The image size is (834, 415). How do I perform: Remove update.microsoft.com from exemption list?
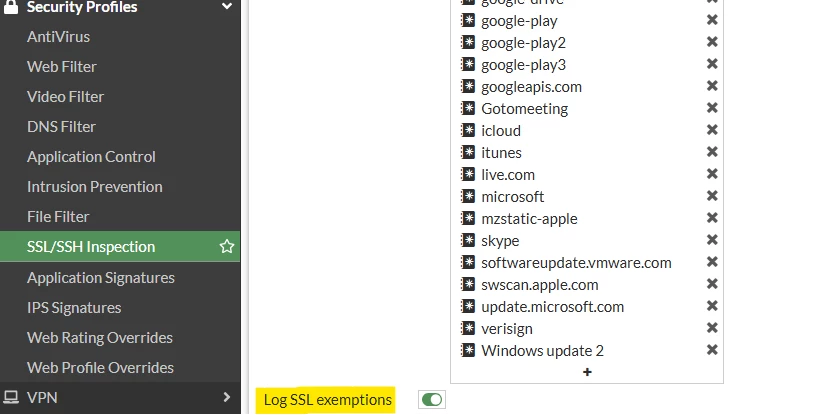[x=712, y=306]
